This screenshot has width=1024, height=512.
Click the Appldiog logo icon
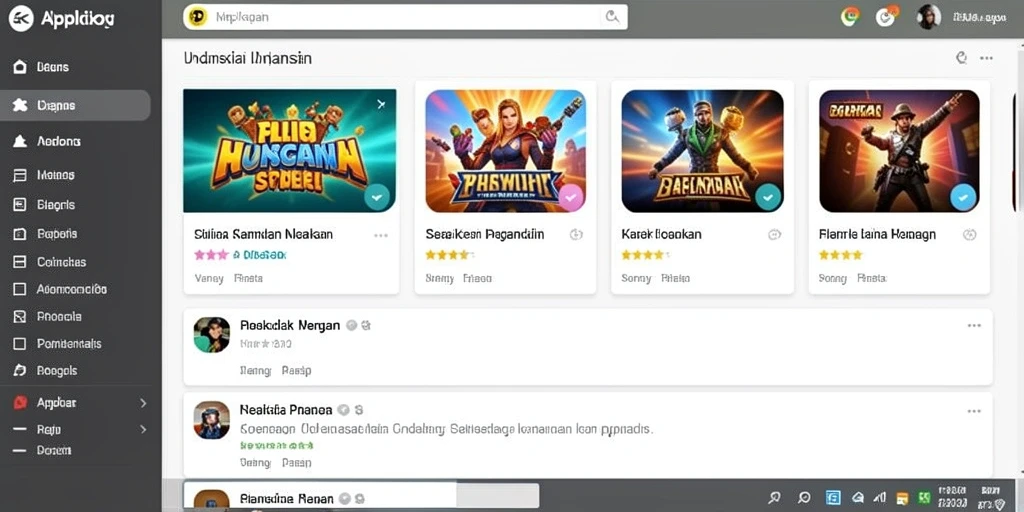(x=21, y=19)
